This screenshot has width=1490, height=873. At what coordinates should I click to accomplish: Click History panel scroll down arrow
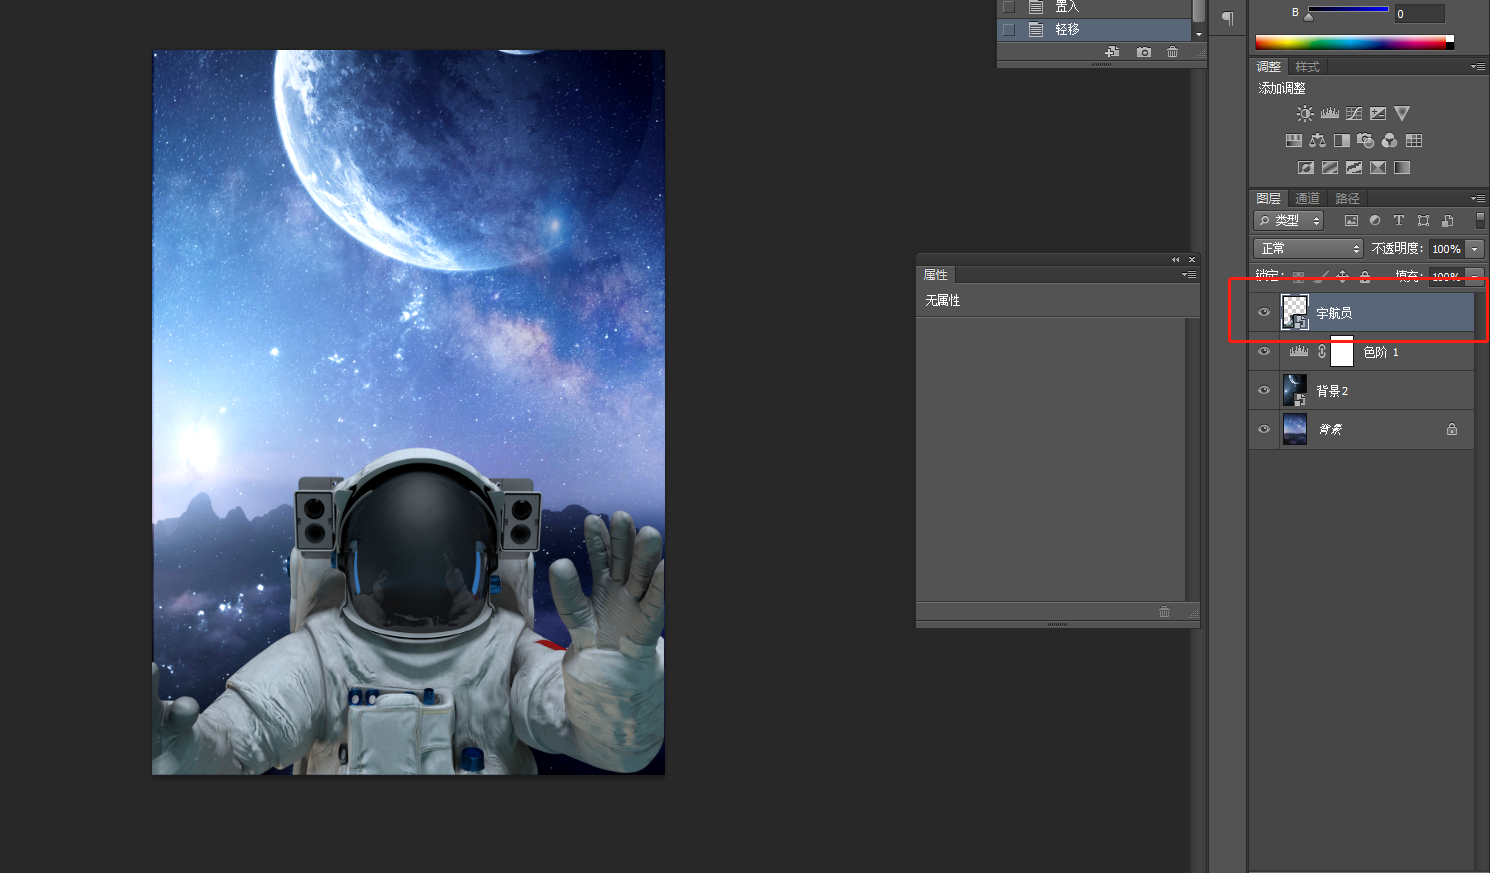click(1199, 35)
